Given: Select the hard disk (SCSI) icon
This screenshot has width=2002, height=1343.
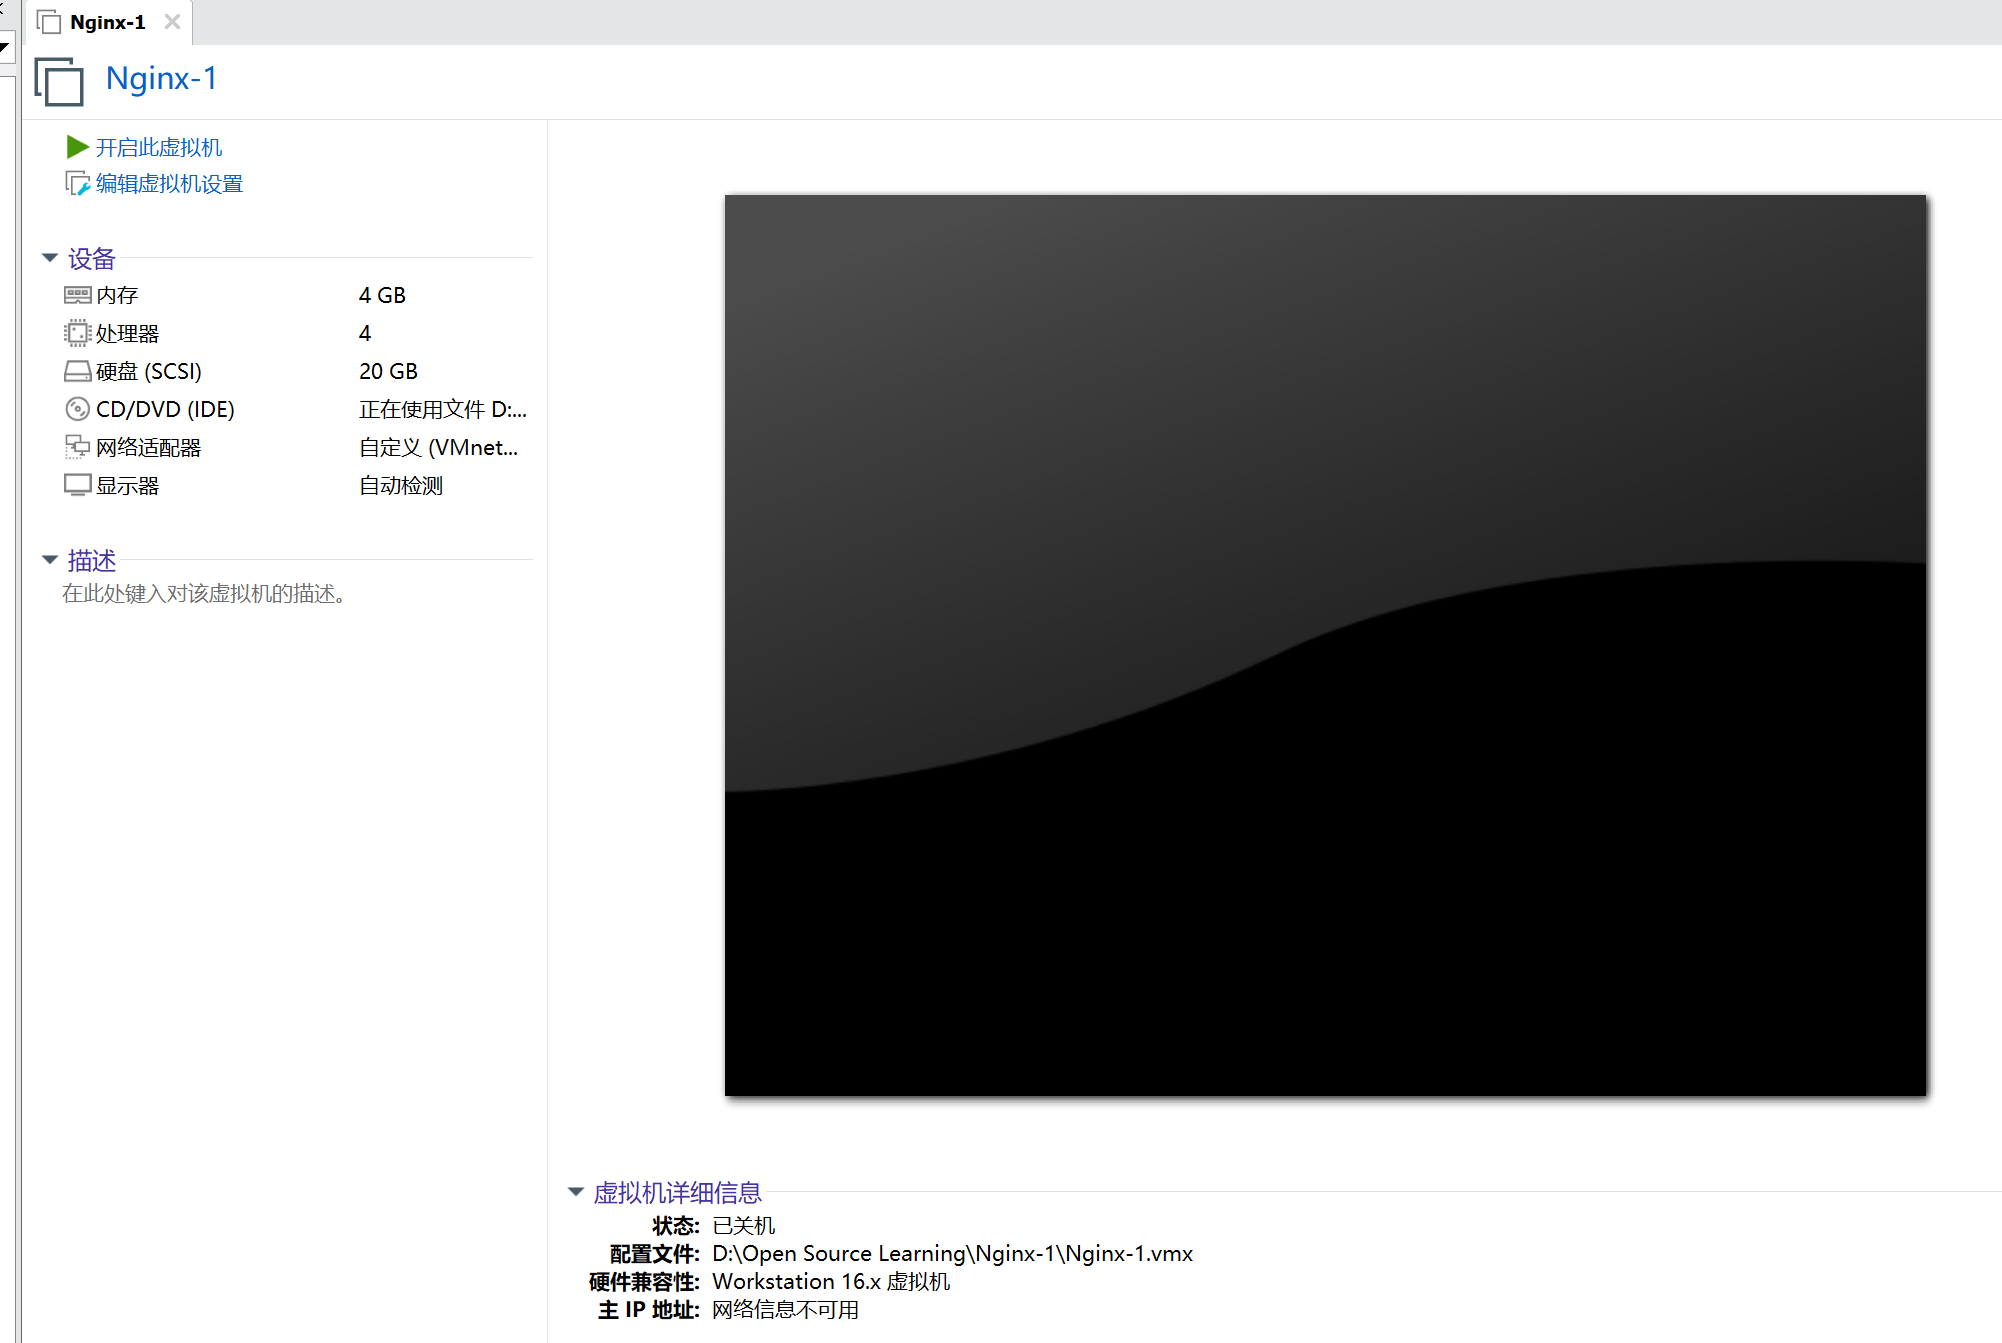Looking at the screenshot, I should click(77, 371).
